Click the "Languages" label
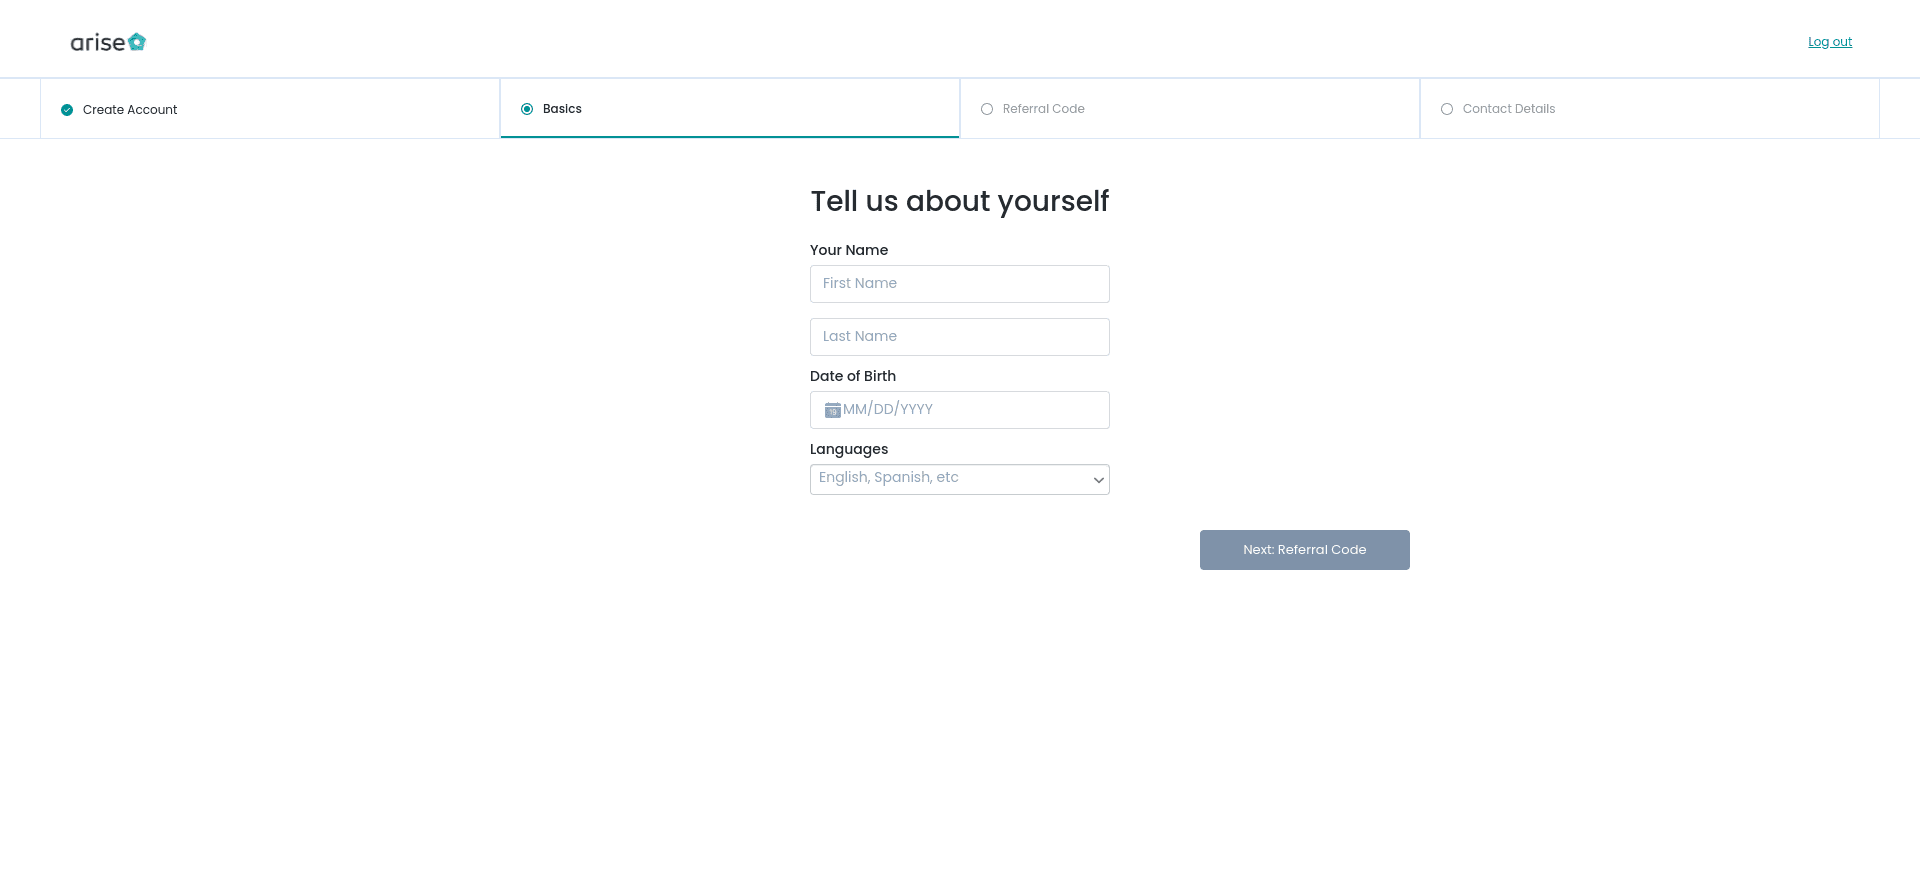This screenshot has width=1920, height=871. (x=849, y=449)
